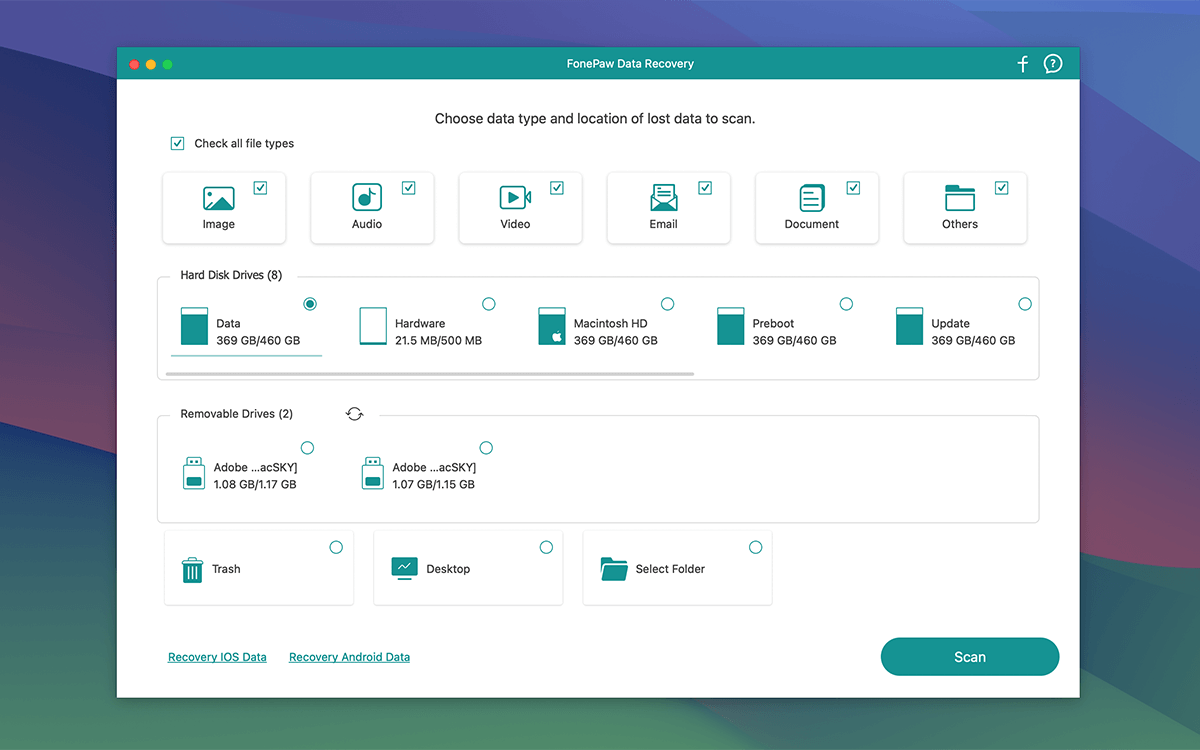Uncheck the Audio file type checkbox
Screen dimensions: 1200x750
coord(408,188)
